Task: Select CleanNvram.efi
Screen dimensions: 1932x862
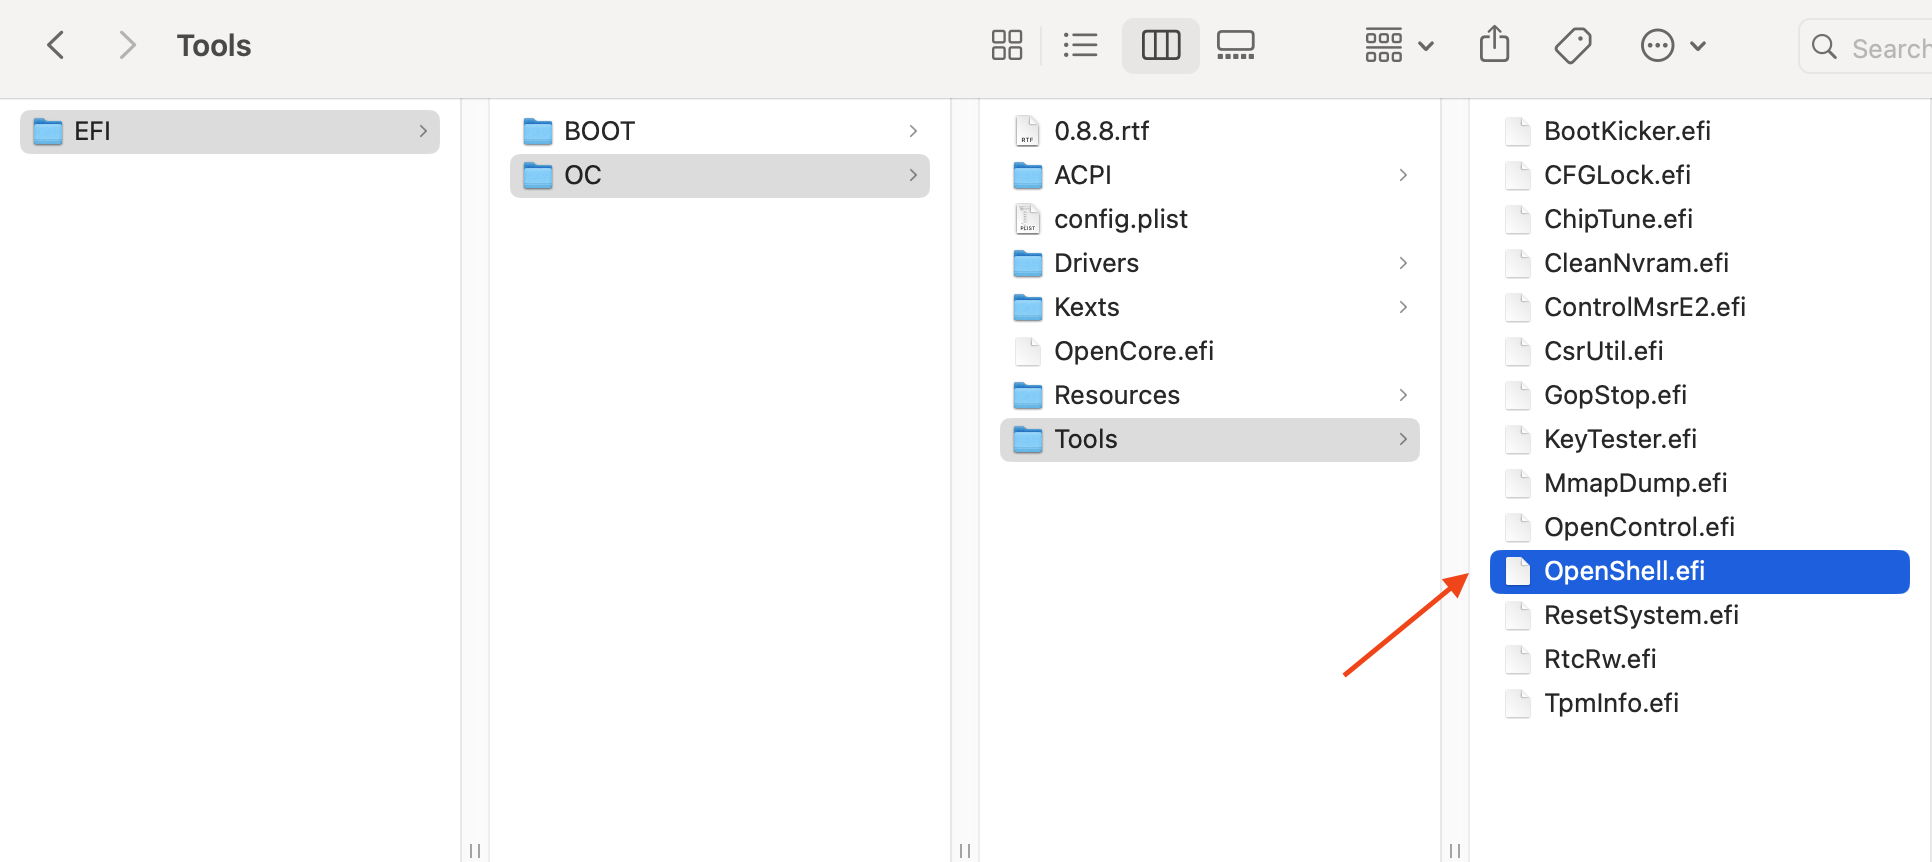Action: tap(1700, 263)
